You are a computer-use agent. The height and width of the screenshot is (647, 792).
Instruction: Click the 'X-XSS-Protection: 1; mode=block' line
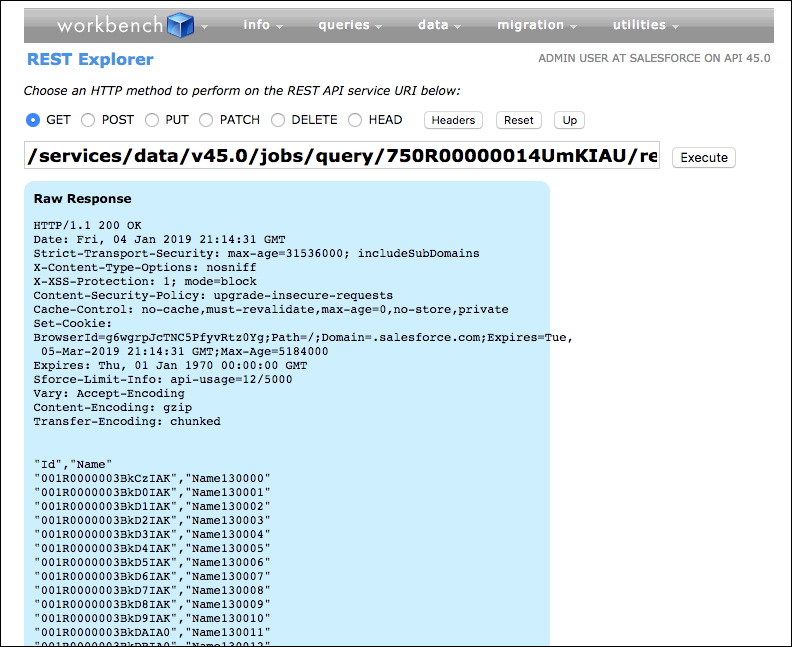click(145, 281)
